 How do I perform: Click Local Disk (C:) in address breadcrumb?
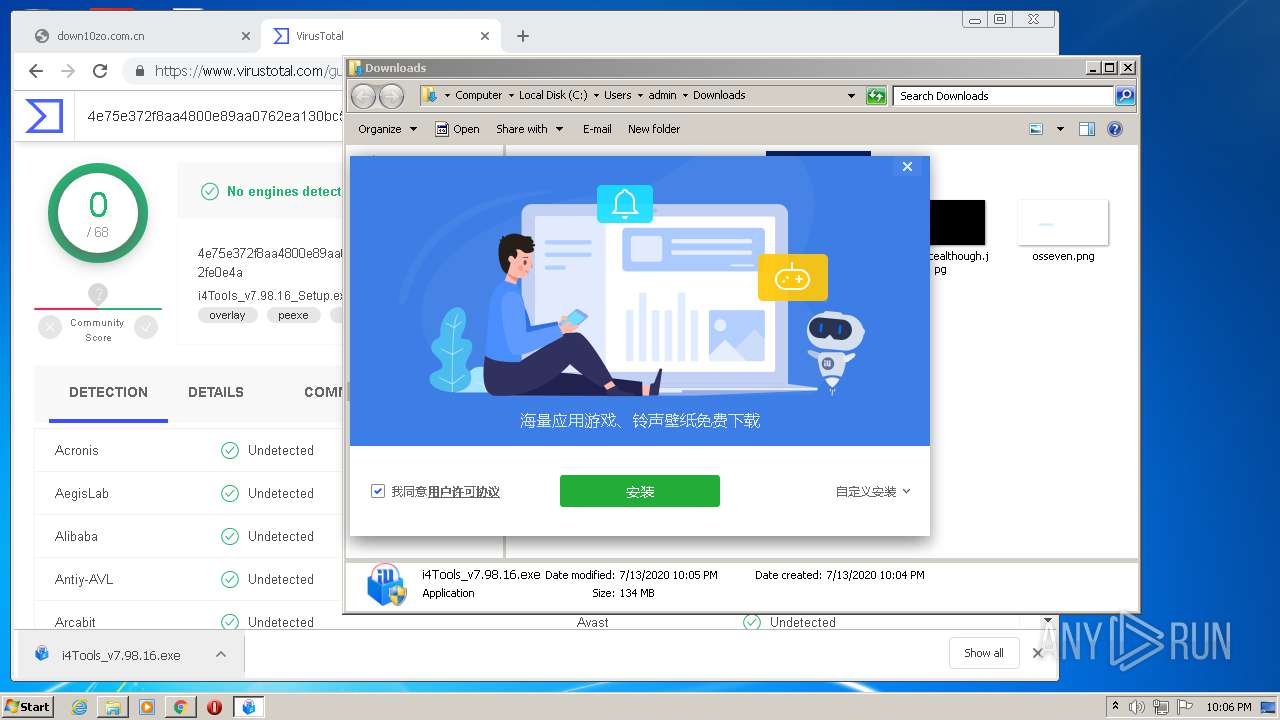click(x=553, y=96)
